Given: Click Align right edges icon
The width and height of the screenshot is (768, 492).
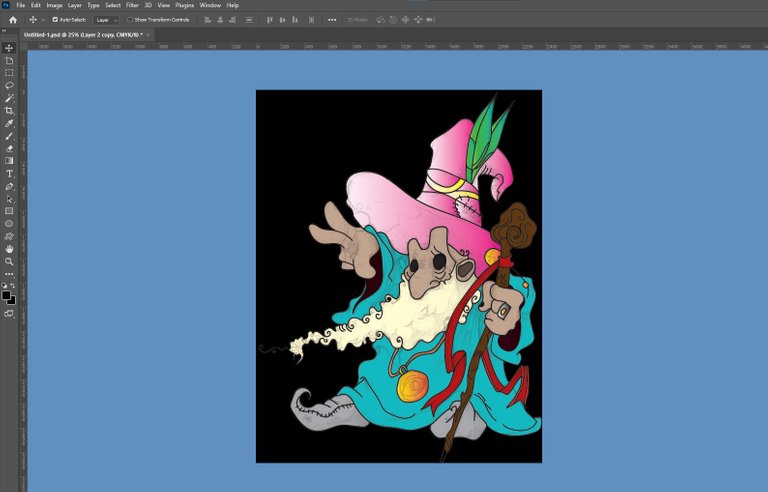Looking at the screenshot, I should (233, 20).
